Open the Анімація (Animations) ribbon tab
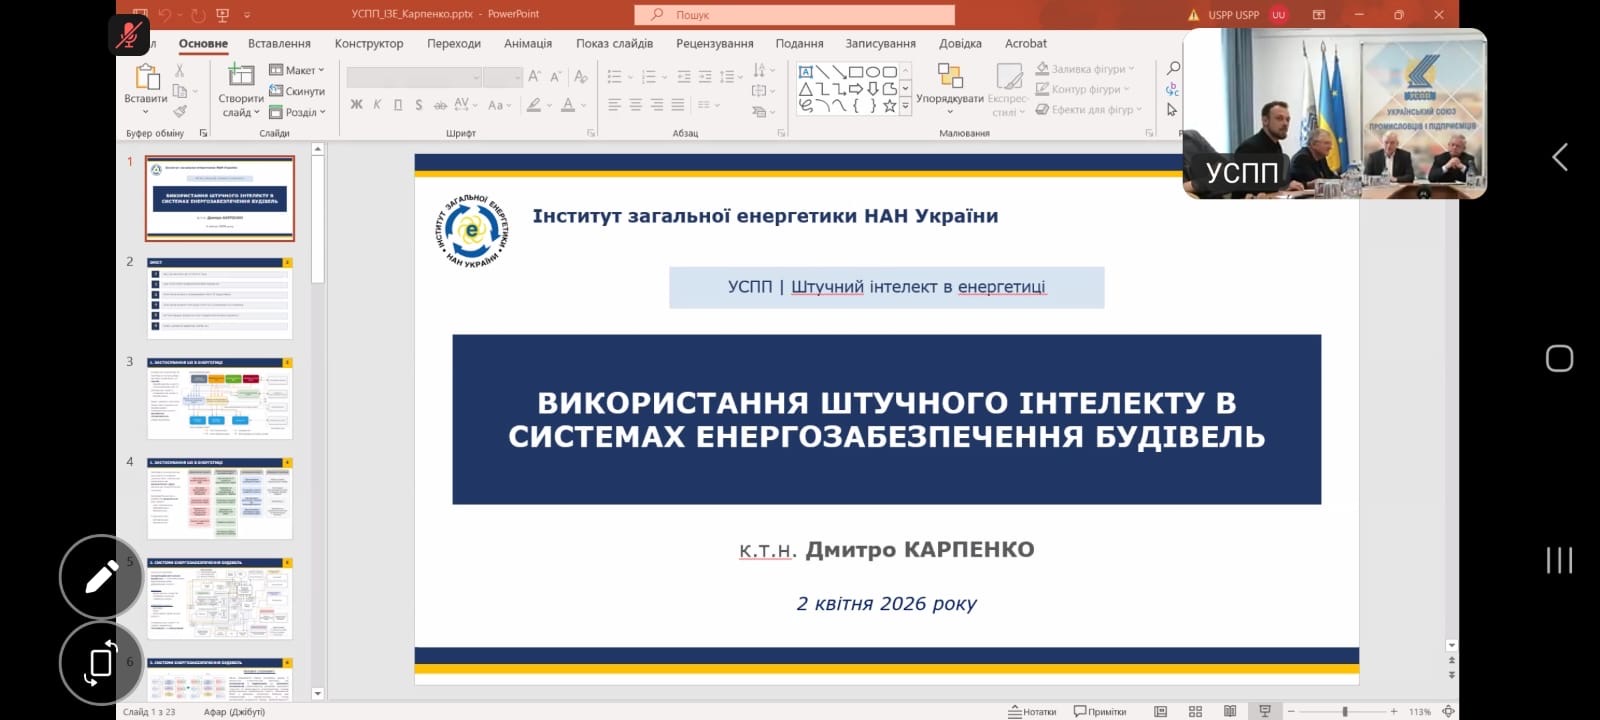This screenshot has width=1600, height=720. [x=528, y=44]
